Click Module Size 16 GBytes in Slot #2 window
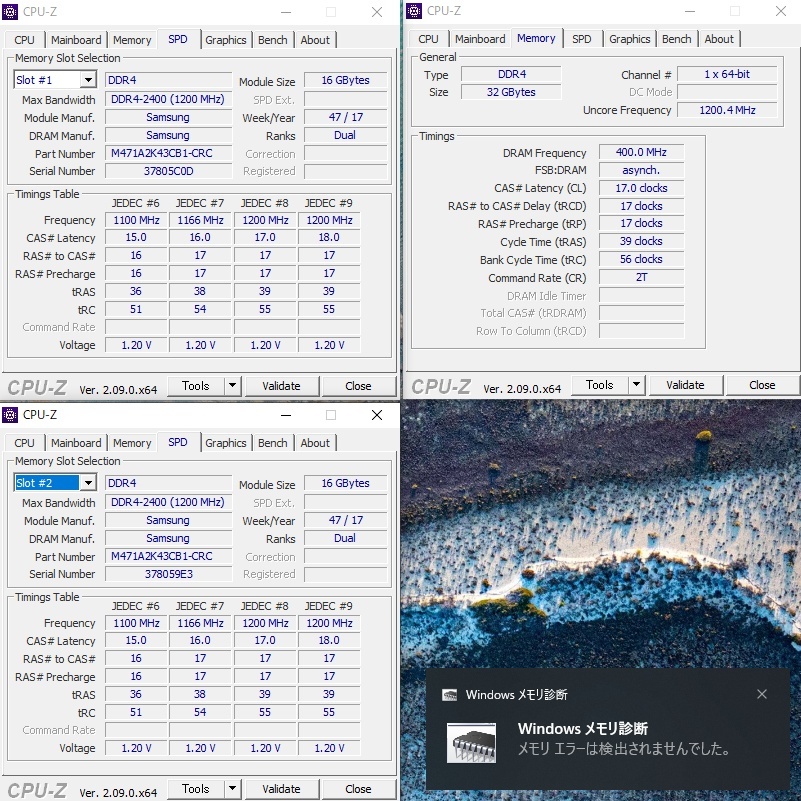 point(346,483)
